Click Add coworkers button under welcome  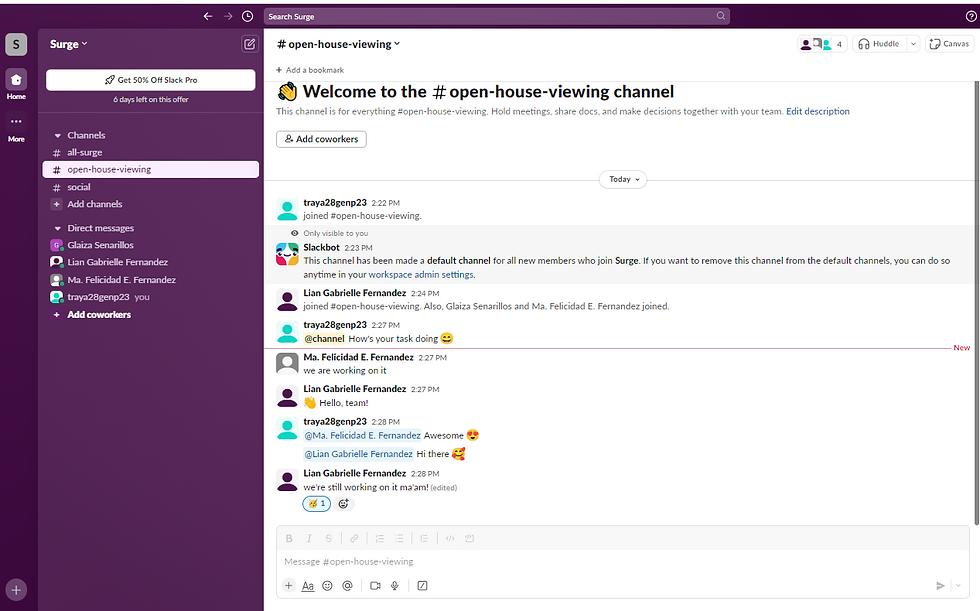[321, 139]
